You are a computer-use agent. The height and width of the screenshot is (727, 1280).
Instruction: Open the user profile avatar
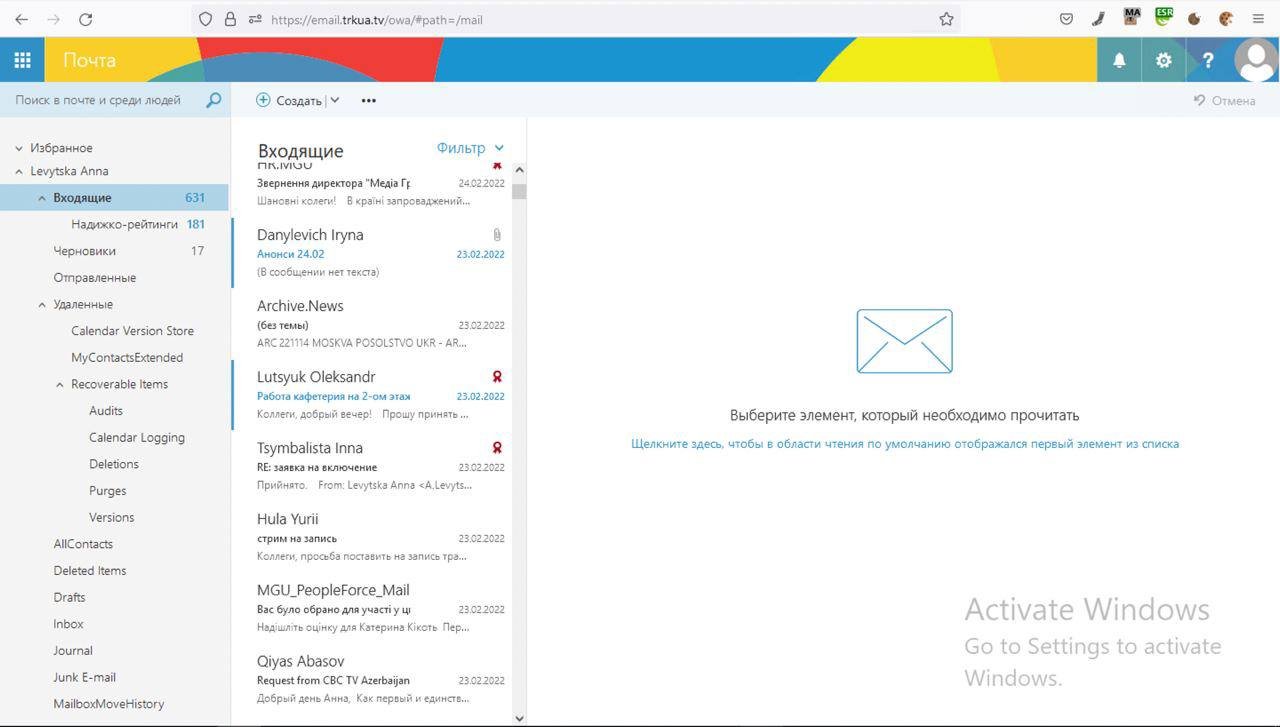pyautogui.click(x=1255, y=60)
